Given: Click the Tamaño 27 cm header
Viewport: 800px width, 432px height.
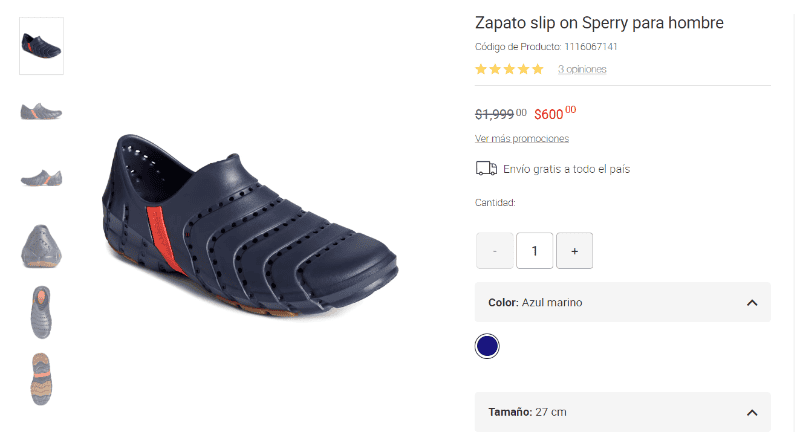Looking at the screenshot, I should (528, 412).
